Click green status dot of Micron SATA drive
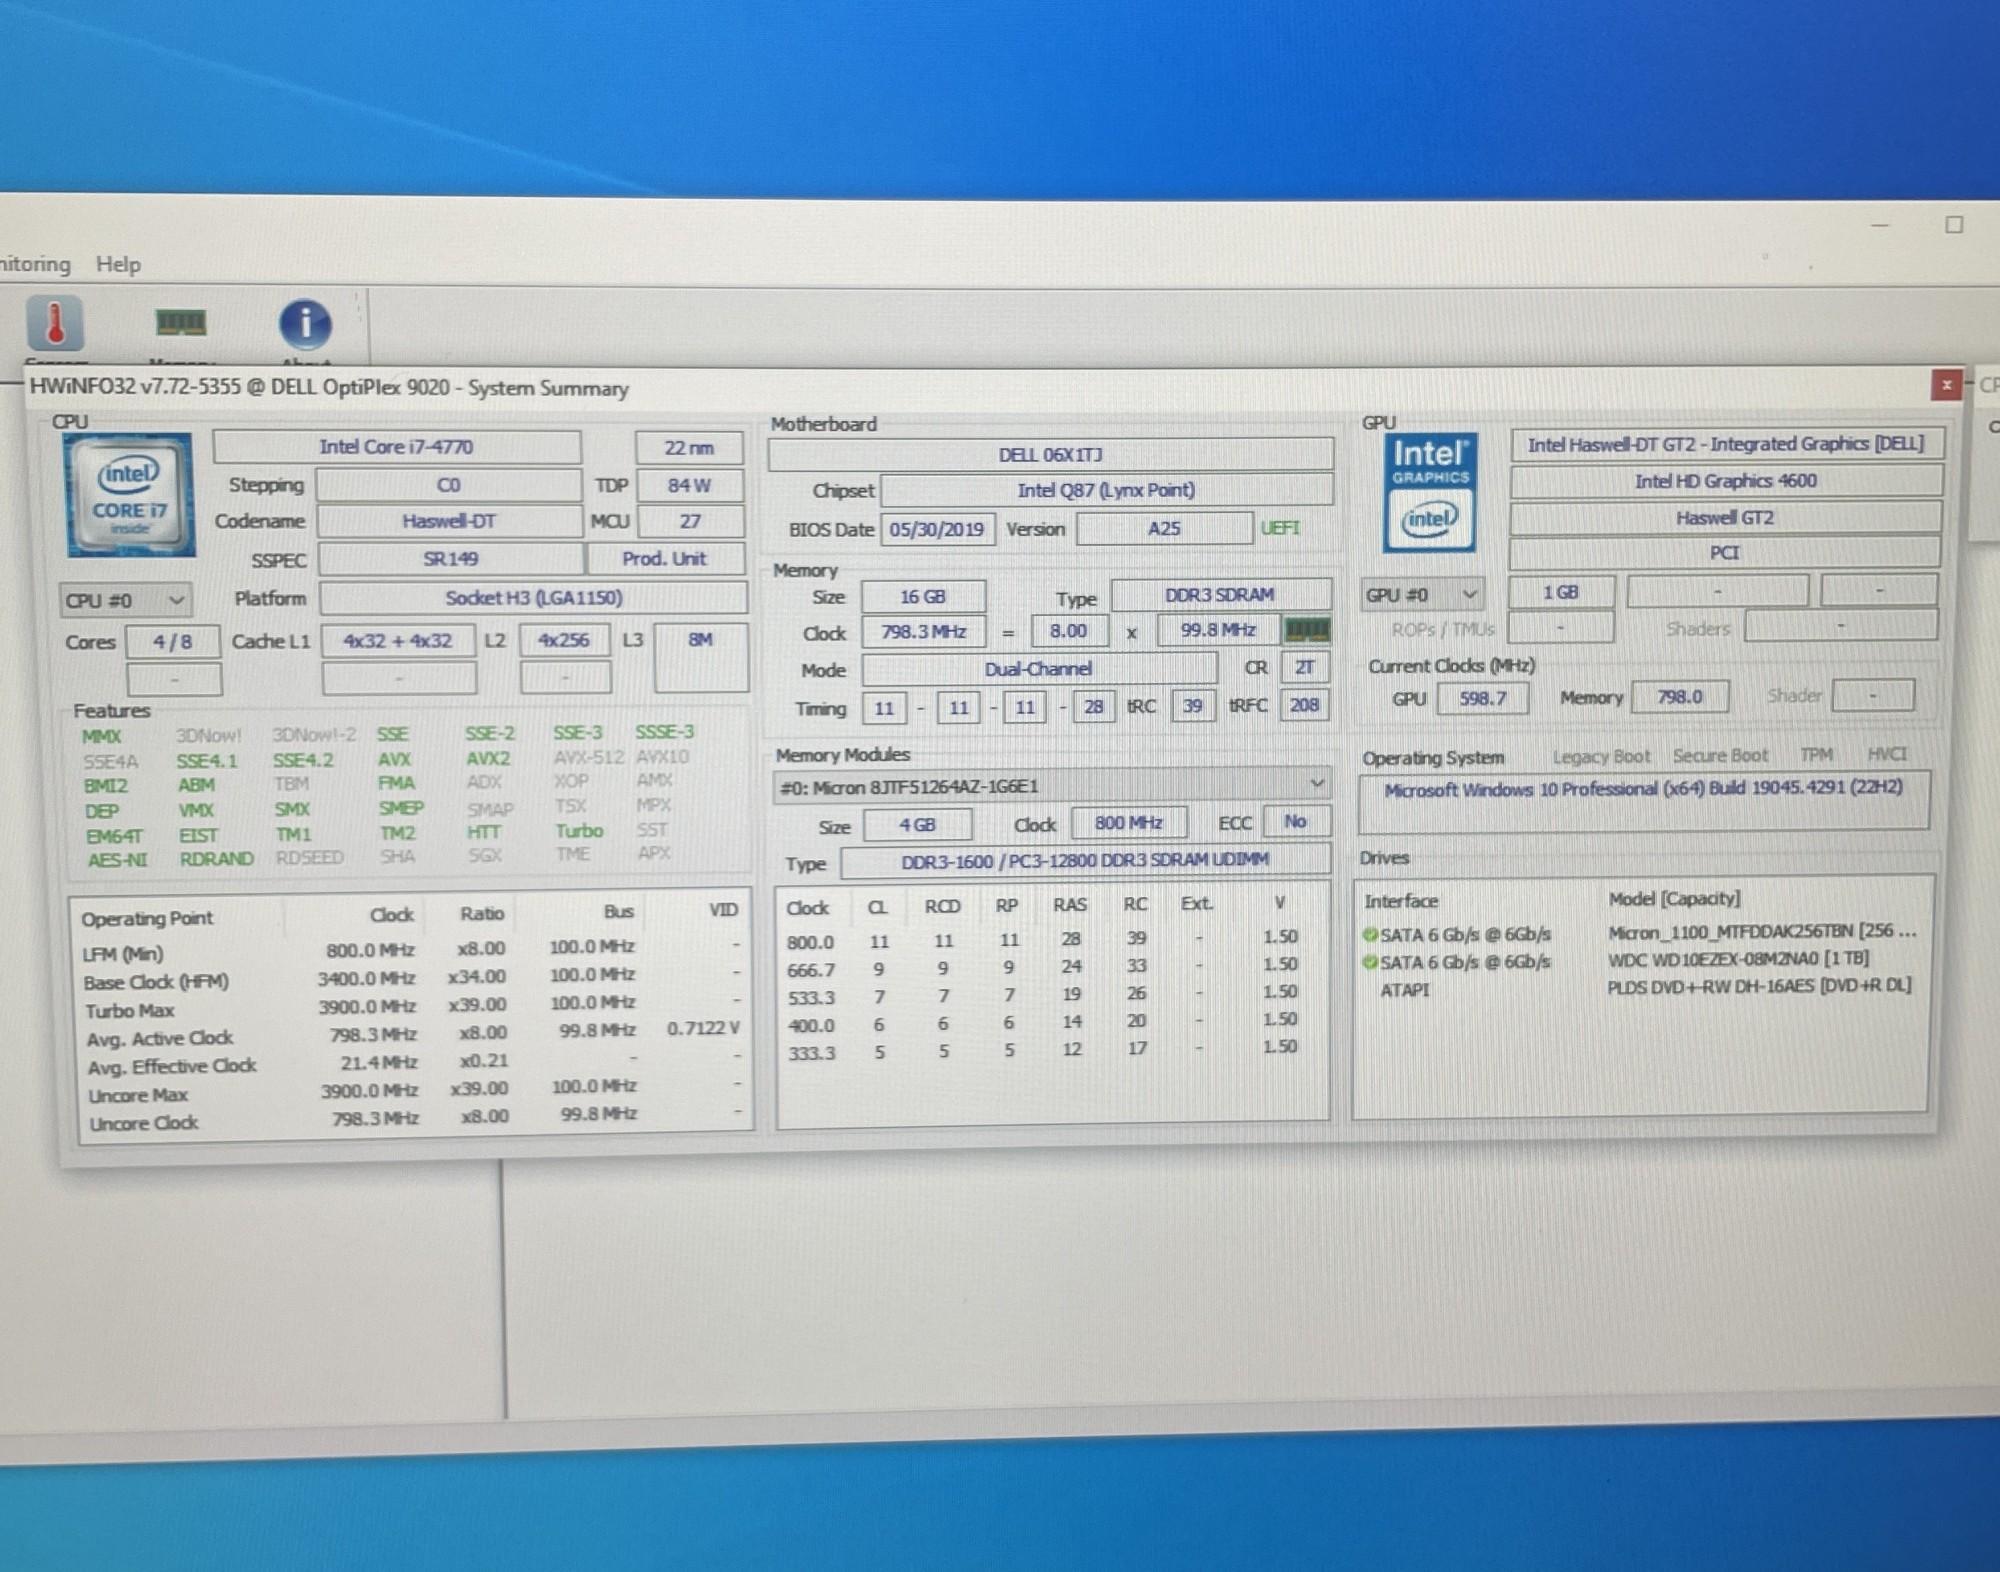Viewport: 2000px width, 1572px height. [1370, 934]
